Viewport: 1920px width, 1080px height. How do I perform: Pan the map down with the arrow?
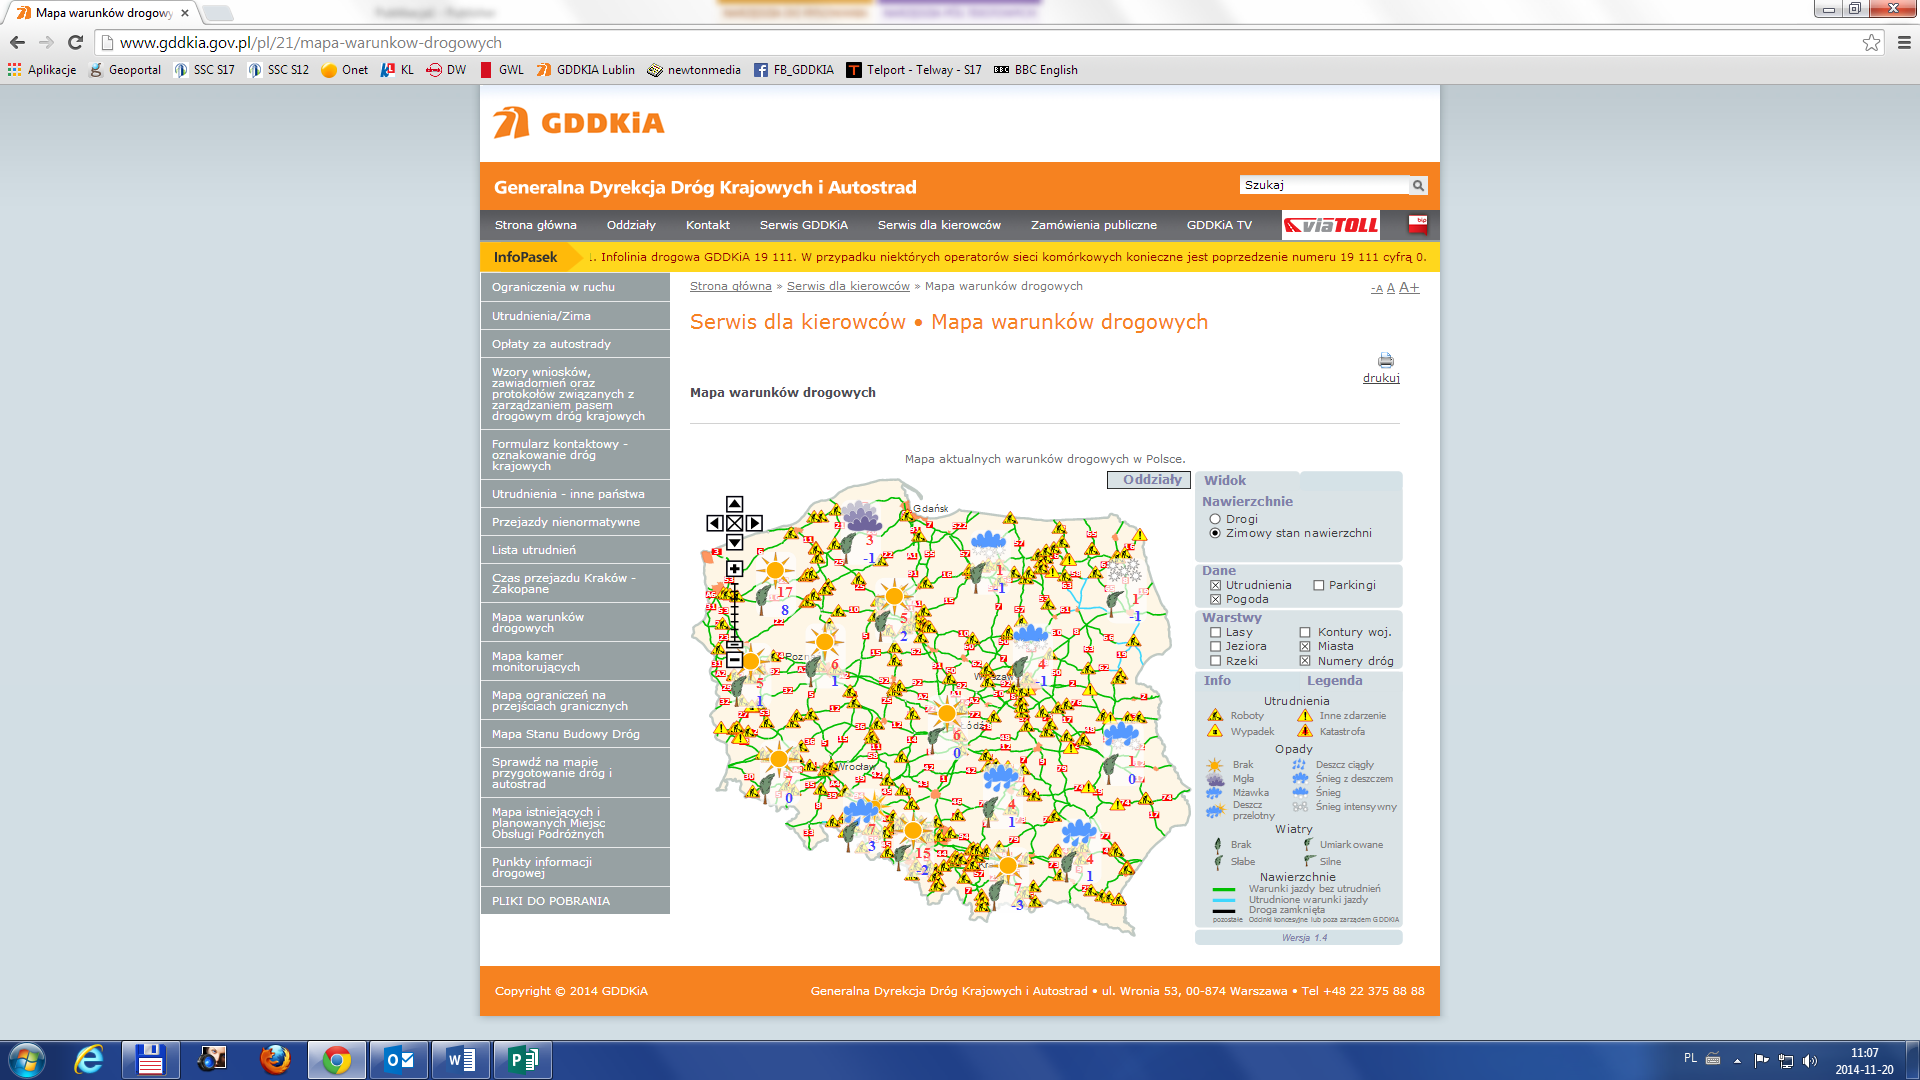(x=734, y=542)
